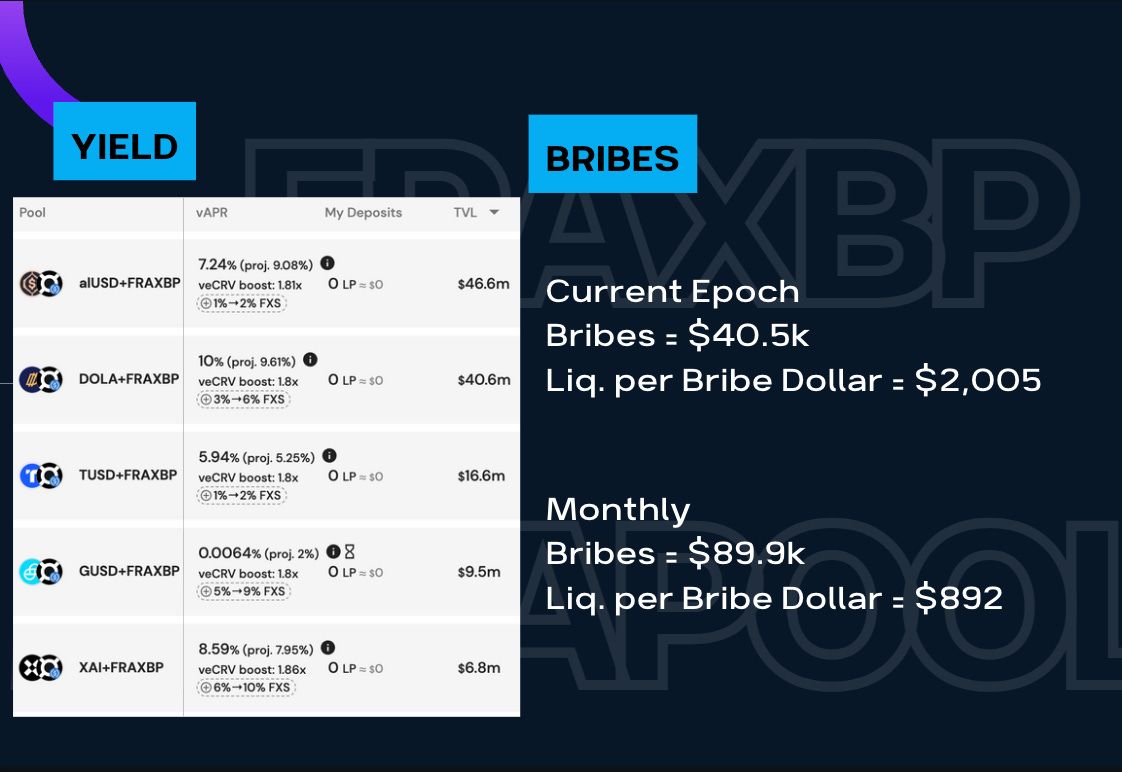The width and height of the screenshot is (1122, 772).
Task: Click the DOLA+FRAXBP pool token icon
Action: [40, 380]
